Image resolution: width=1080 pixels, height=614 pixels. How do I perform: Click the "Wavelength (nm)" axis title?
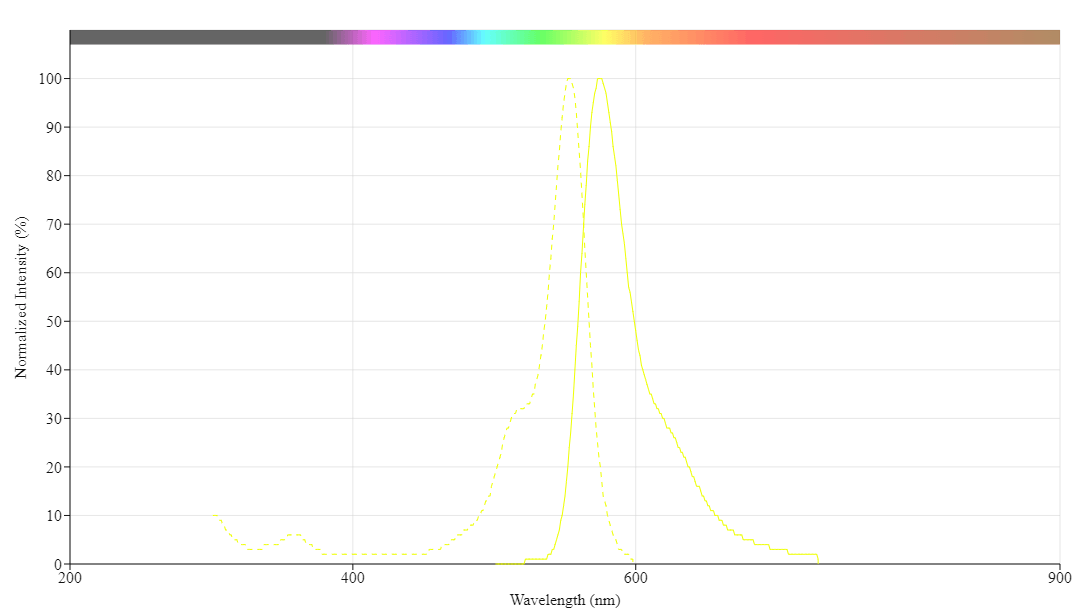click(565, 600)
